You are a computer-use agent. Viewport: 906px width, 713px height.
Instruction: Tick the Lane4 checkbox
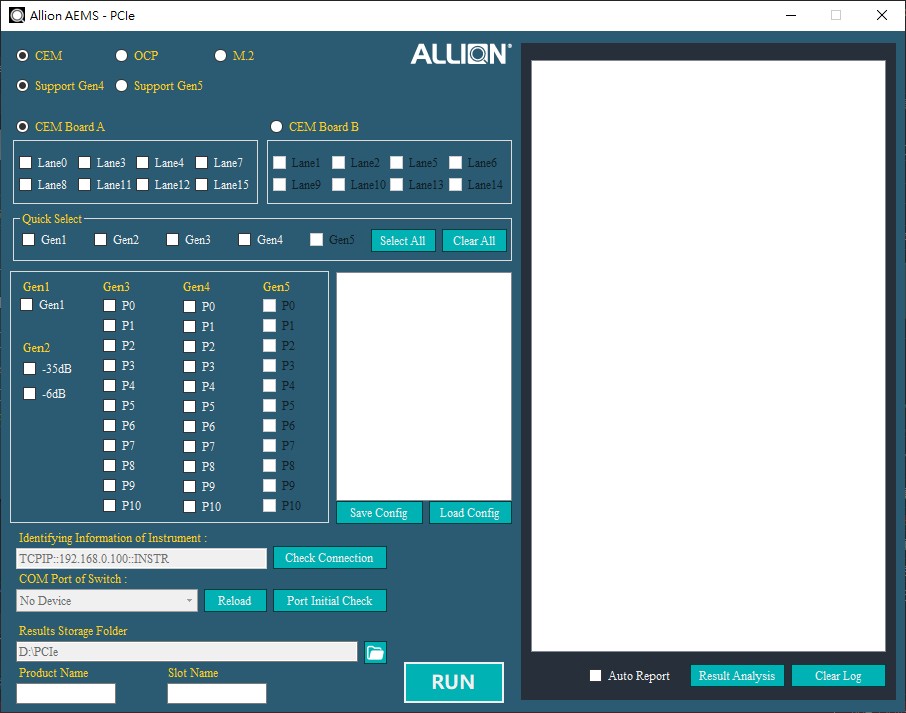tap(143, 162)
